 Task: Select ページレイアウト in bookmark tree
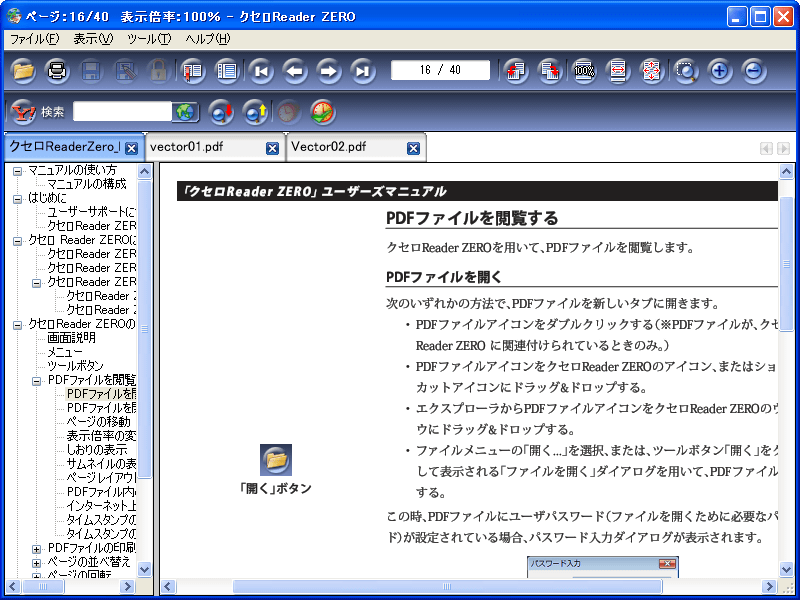tap(101, 478)
